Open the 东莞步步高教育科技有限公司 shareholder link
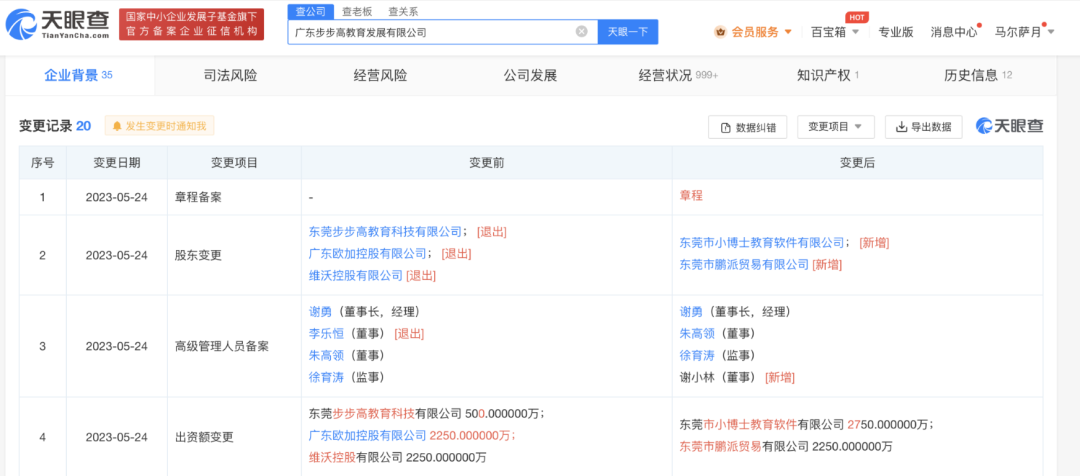Image resolution: width=1080 pixels, height=476 pixels. [386, 231]
